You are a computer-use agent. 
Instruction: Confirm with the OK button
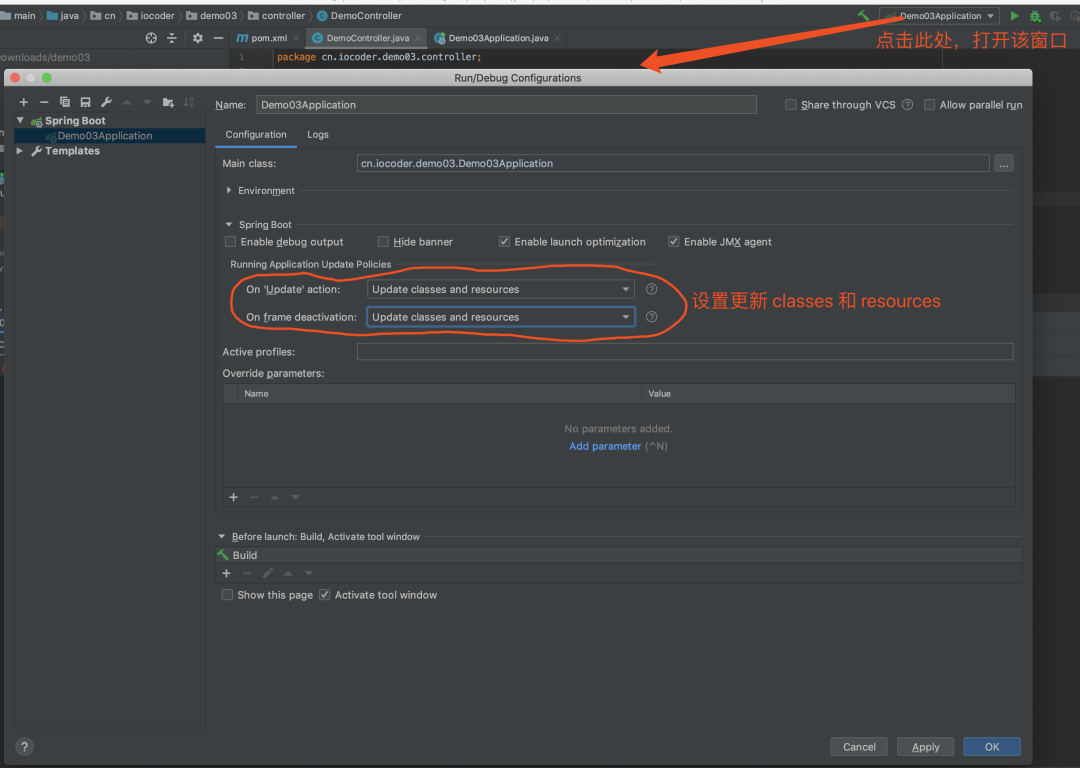[992, 747]
